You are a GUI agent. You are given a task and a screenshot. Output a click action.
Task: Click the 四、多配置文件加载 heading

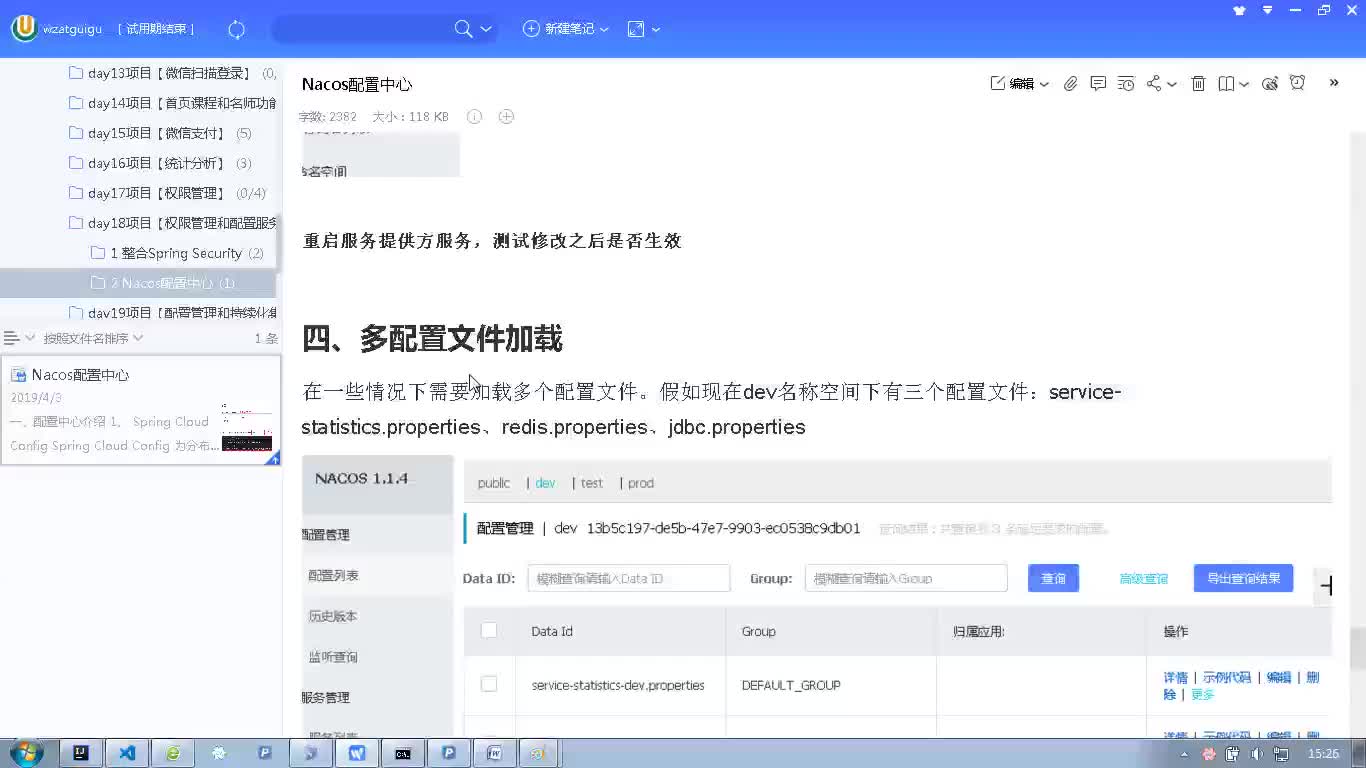pyautogui.click(x=432, y=339)
